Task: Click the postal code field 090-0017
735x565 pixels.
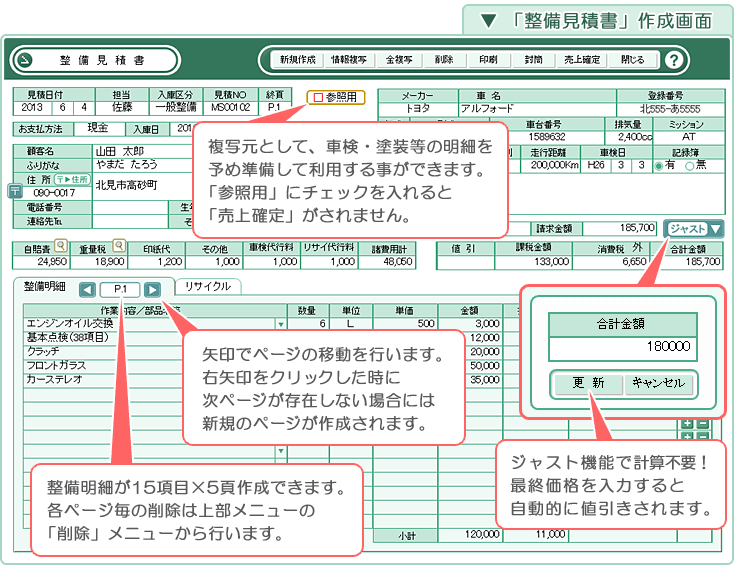Action: [54, 193]
